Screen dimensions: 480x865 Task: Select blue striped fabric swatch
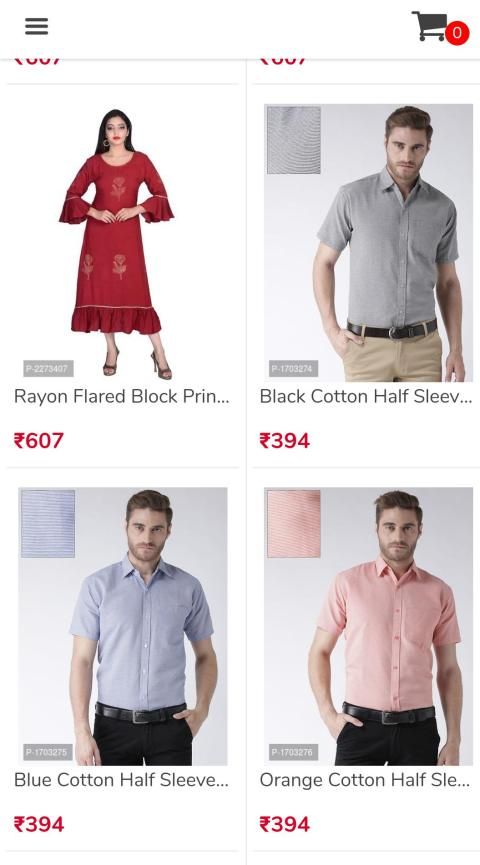[x=48, y=524]
